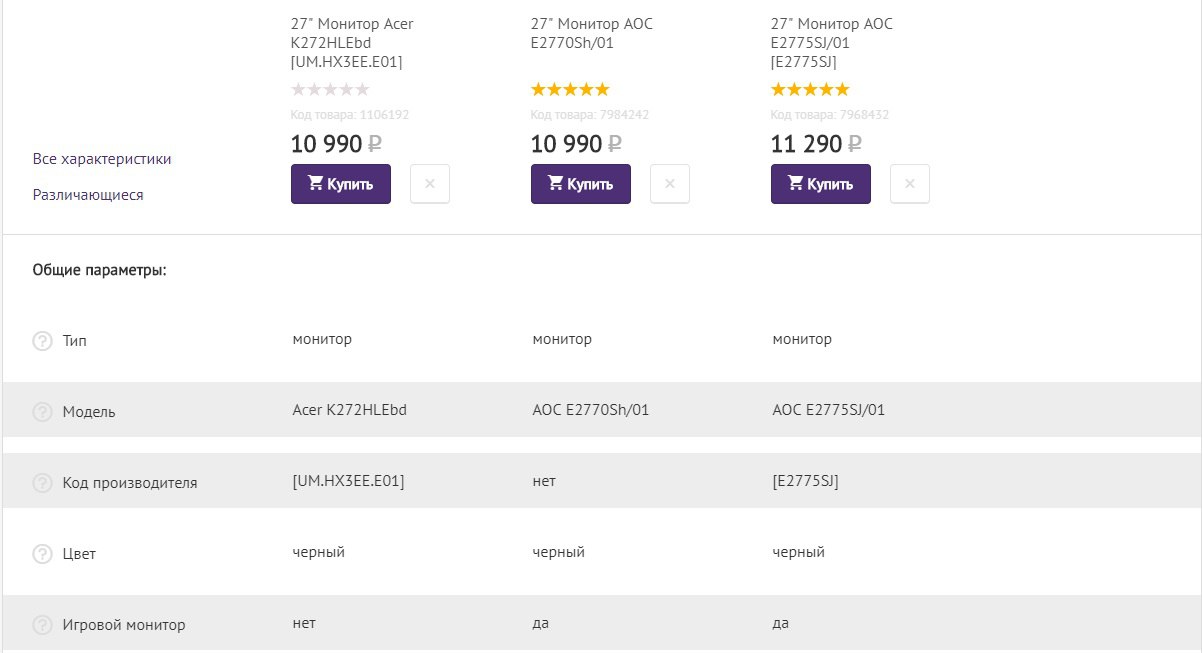Screen dimensions: 1202x653
Task: Click the star rating of AOC E2775SJ/01
Action: (x=810, y=89)
